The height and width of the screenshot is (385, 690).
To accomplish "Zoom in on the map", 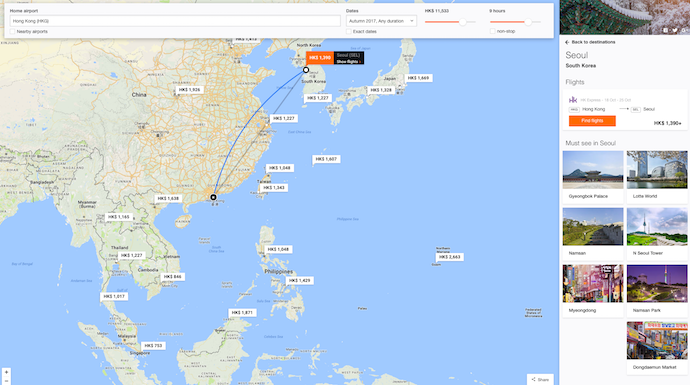I will click(6, 372).
